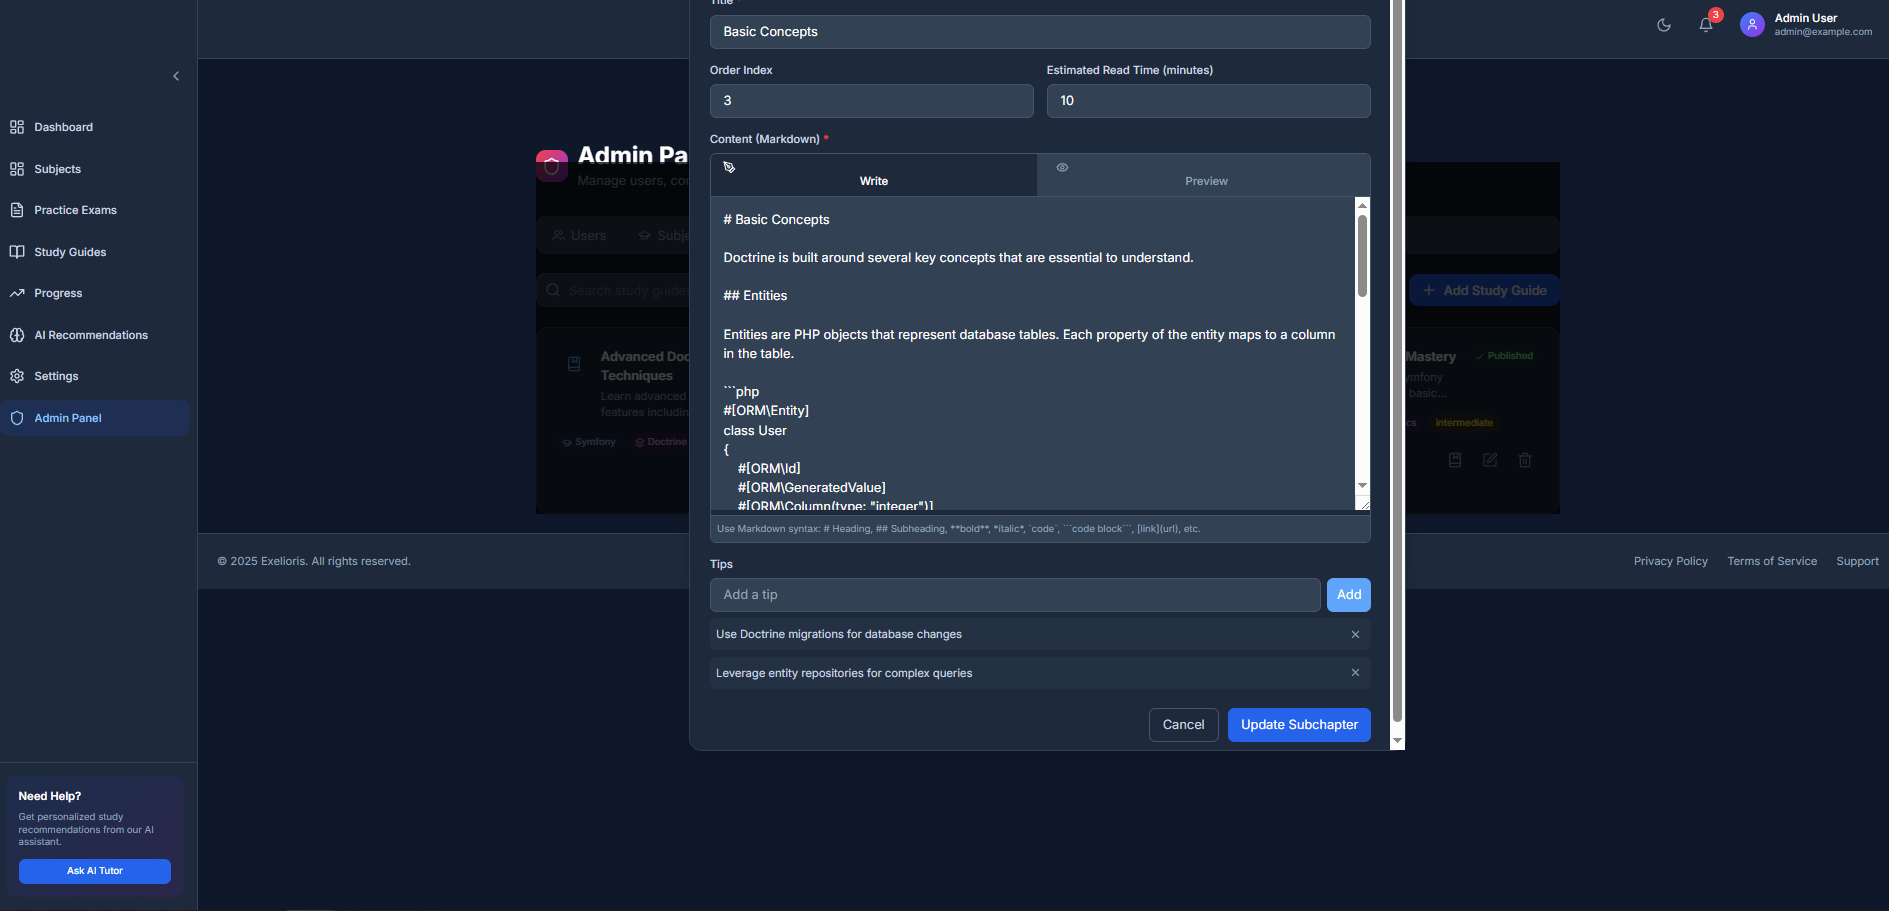1889x911 pixels.
Task: Click the Admin Panel logo icon
Action: point(552,165)
